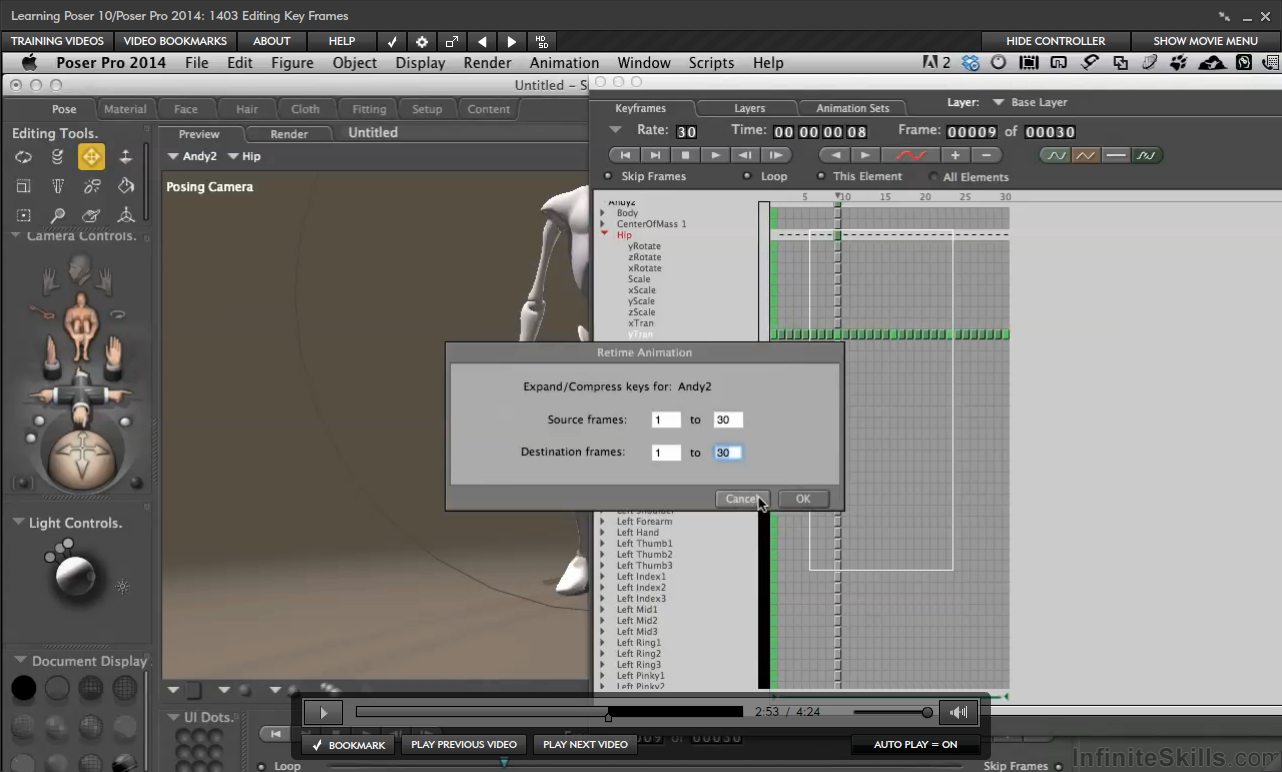Switch to the Animation Sets tab
This screenshot has height=772, width=1282.
point(852,108)
